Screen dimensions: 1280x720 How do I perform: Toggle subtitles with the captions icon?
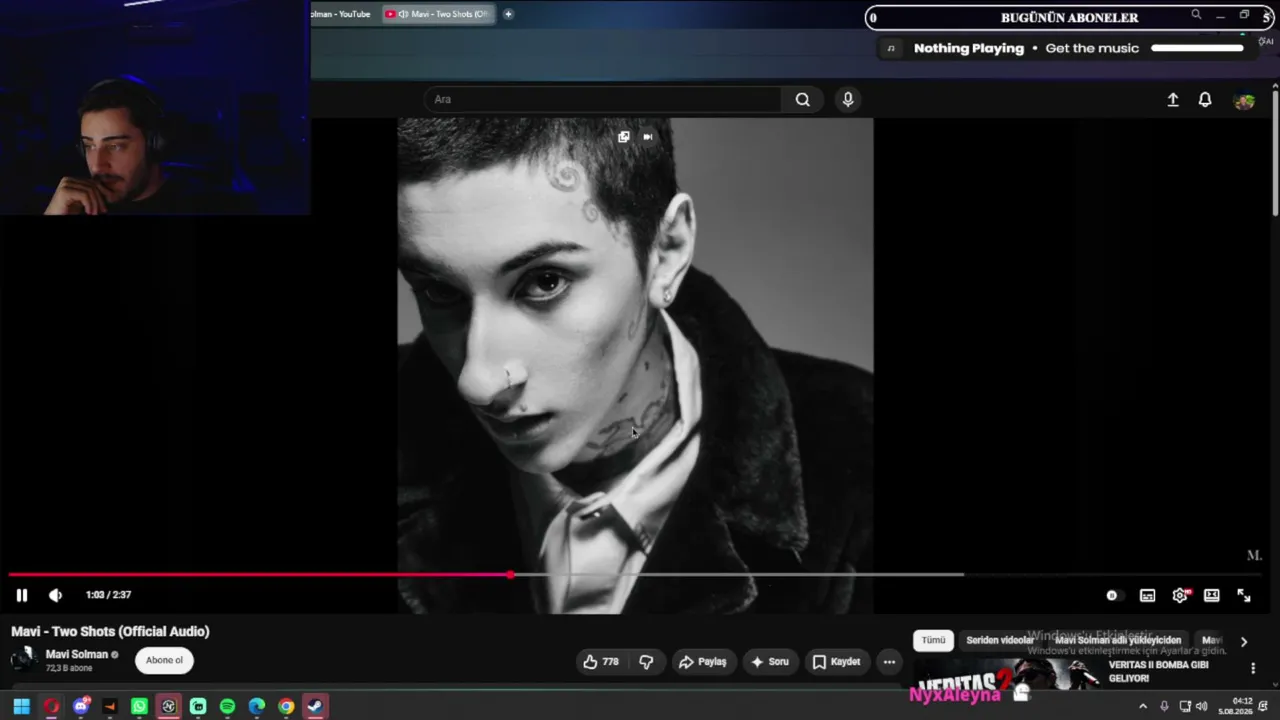coord(1147,595)
